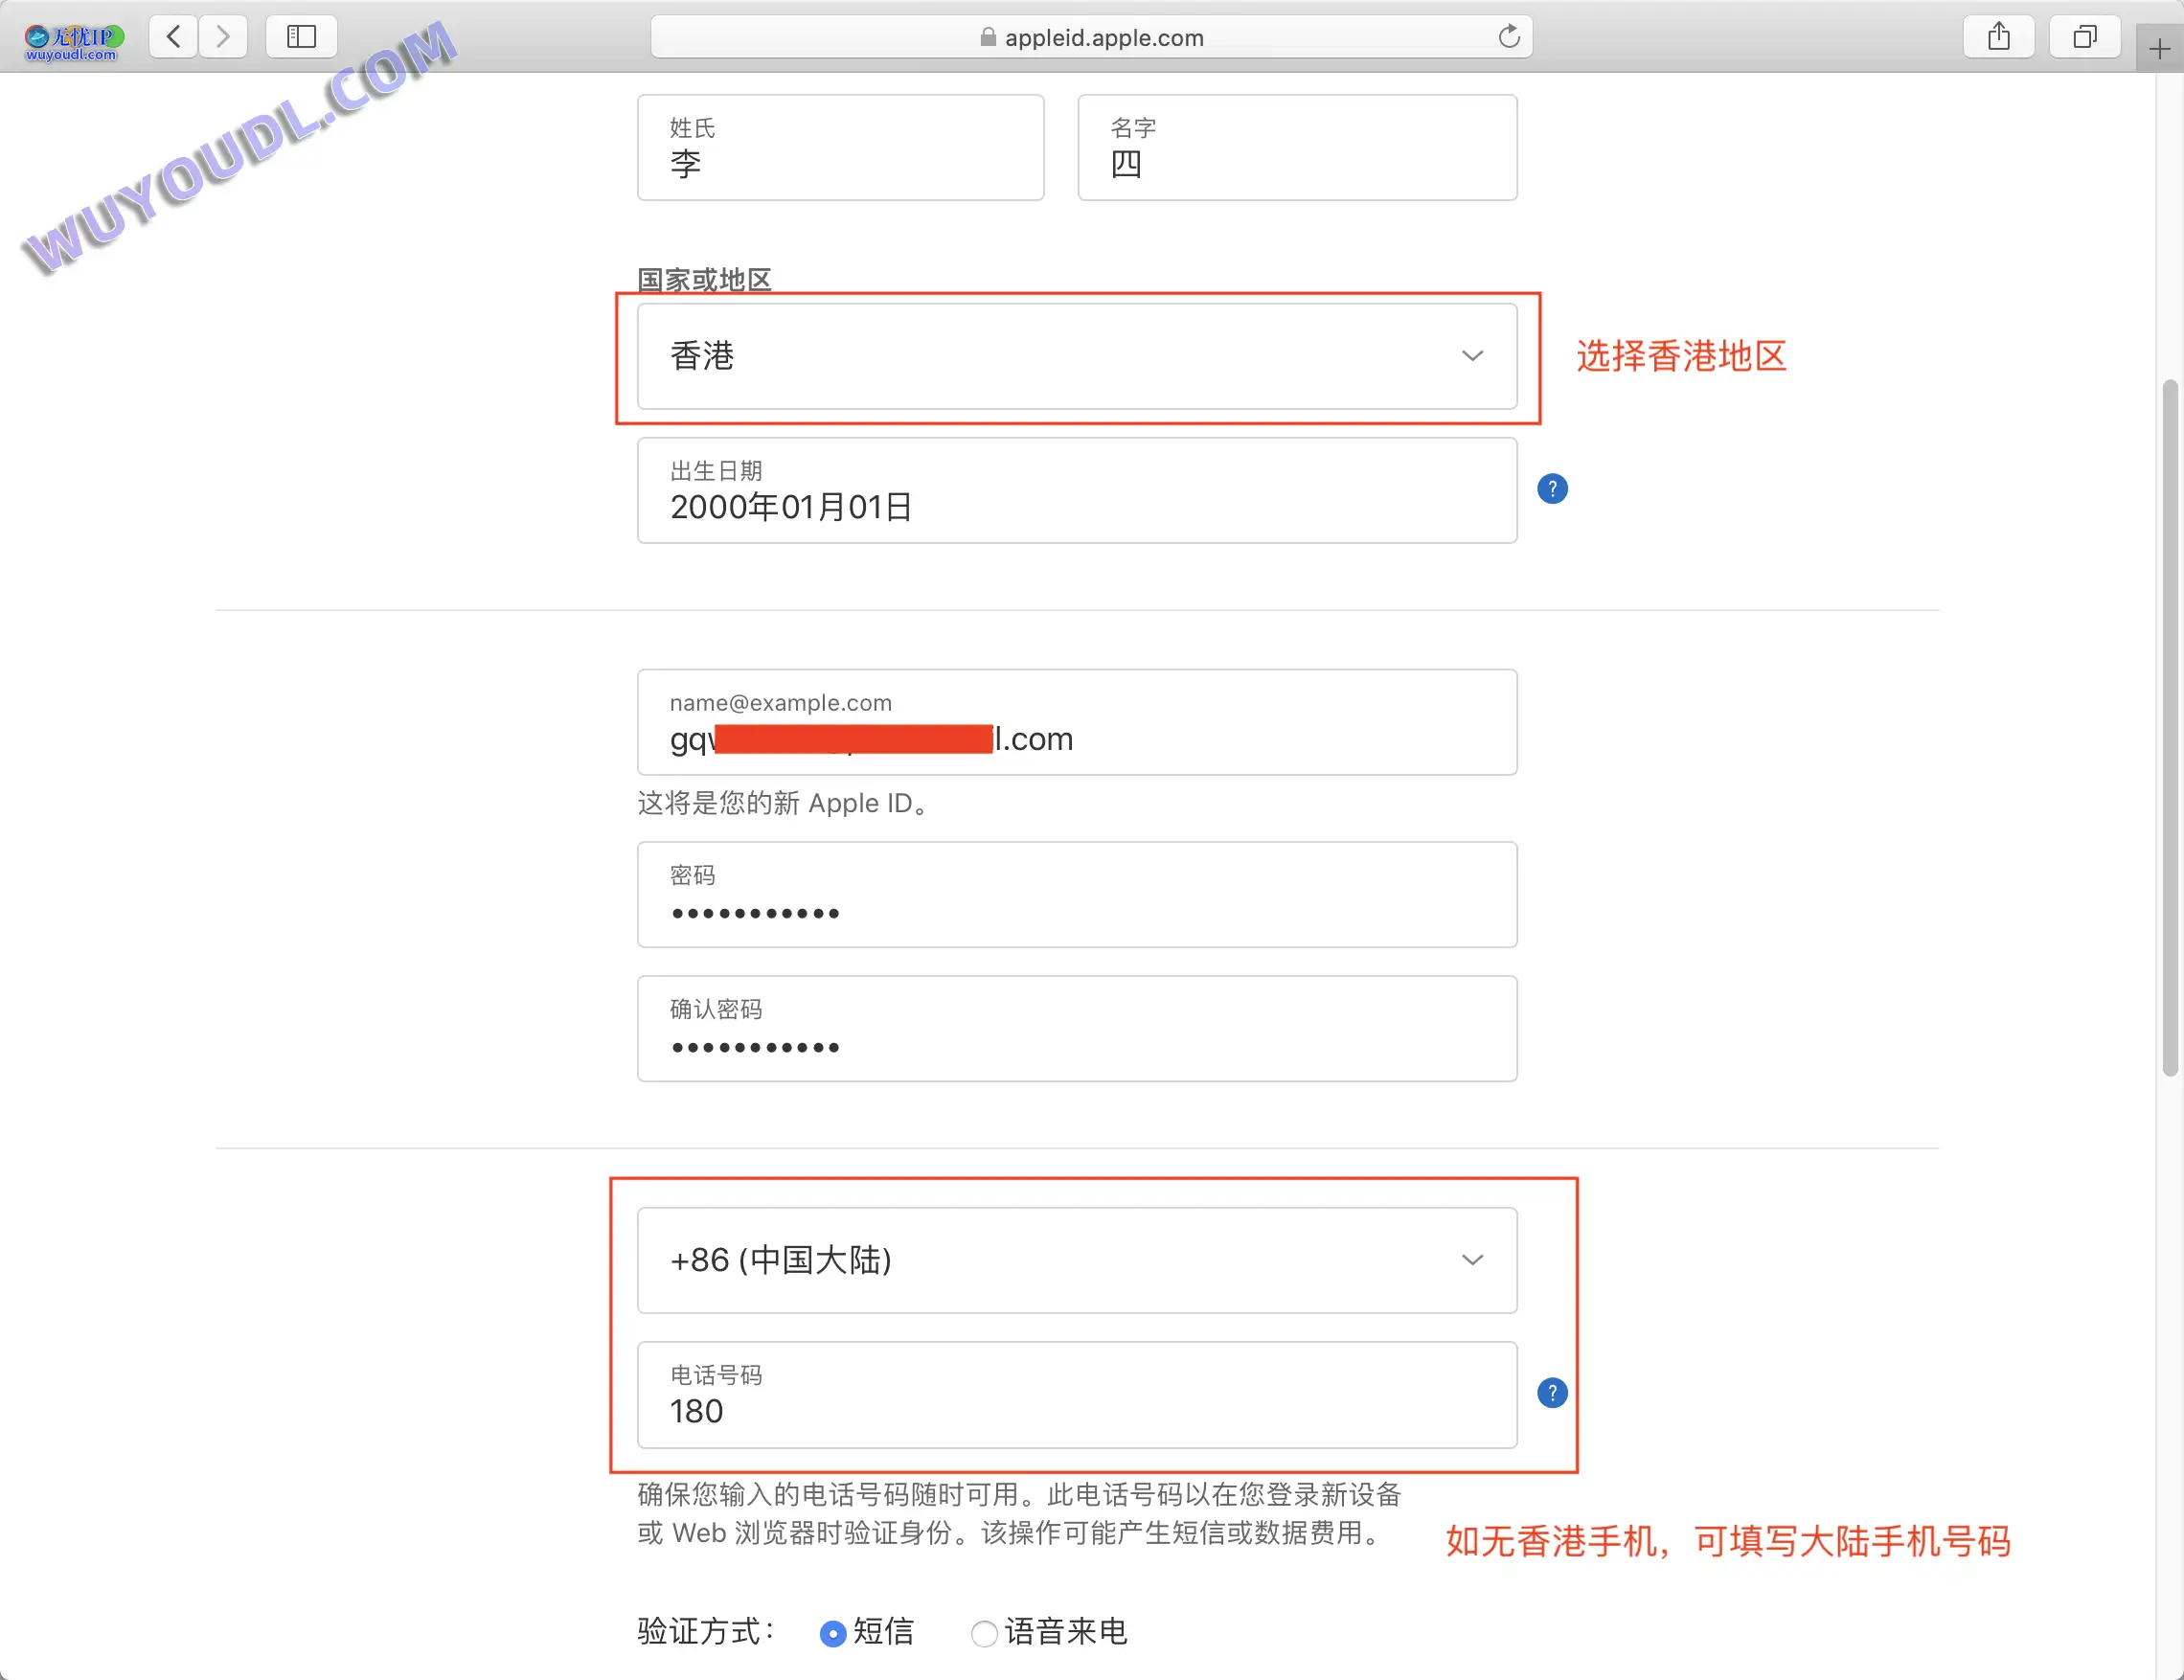Click the appleid.apple.com address bar
2184x1680 pixels.
coord(1091,37)
